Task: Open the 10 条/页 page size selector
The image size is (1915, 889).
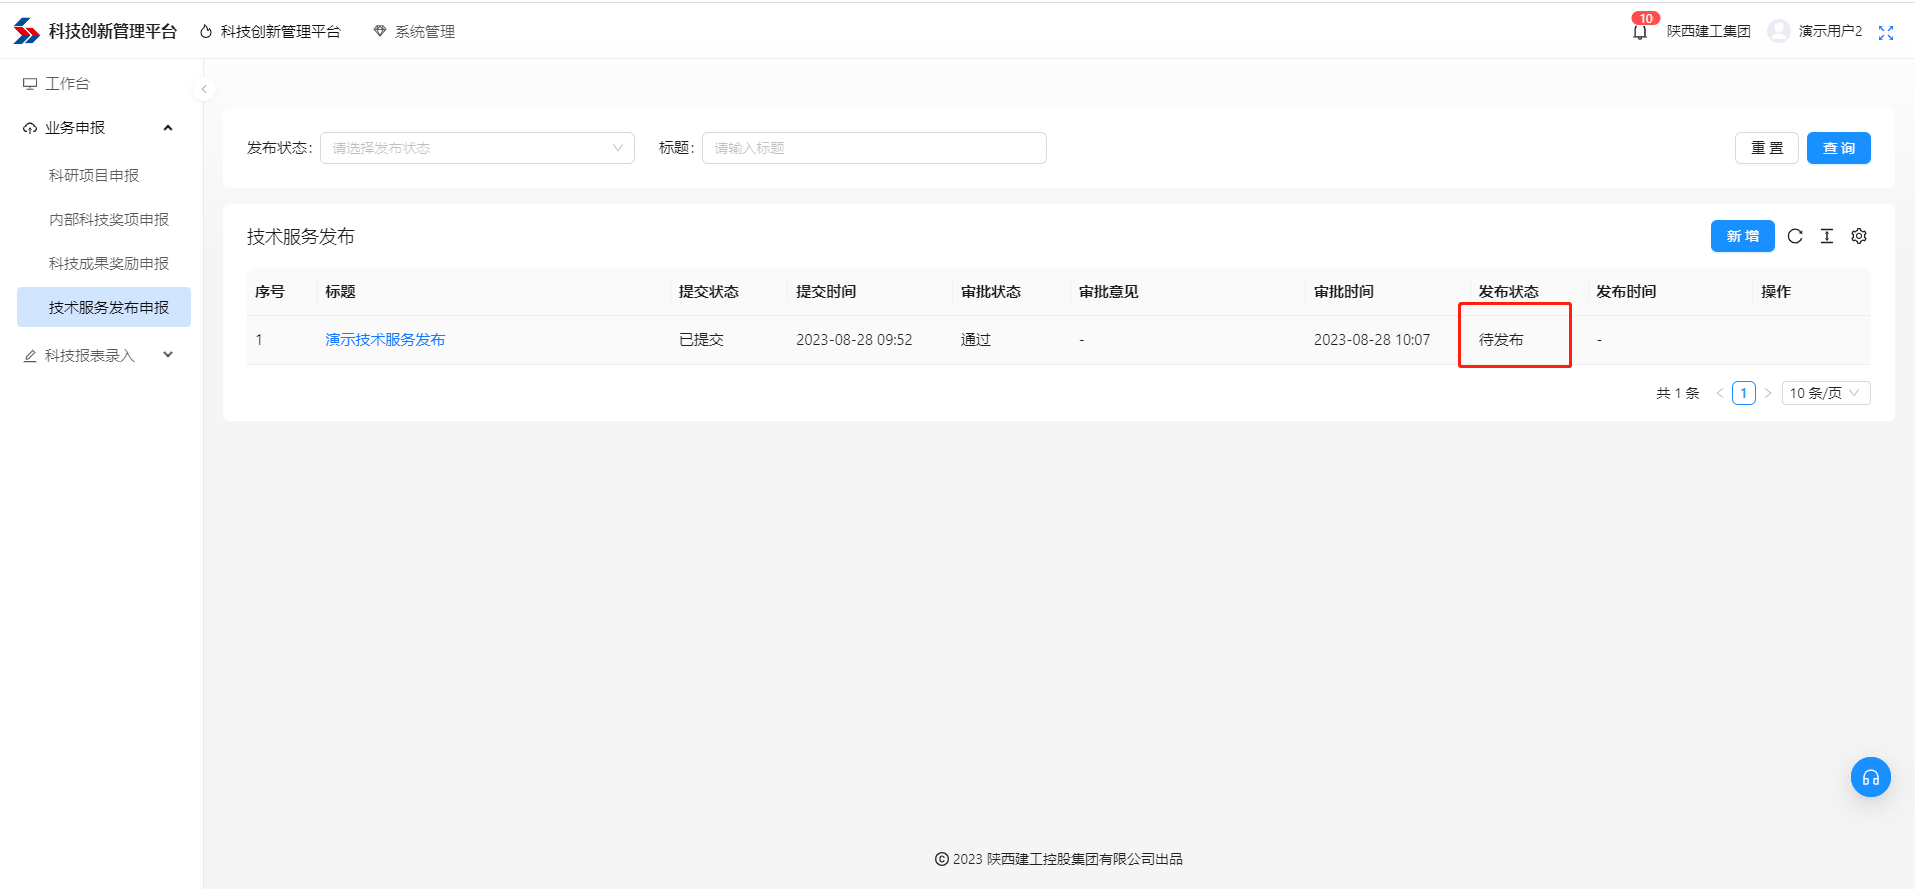Action: [x=1825, y=393]
